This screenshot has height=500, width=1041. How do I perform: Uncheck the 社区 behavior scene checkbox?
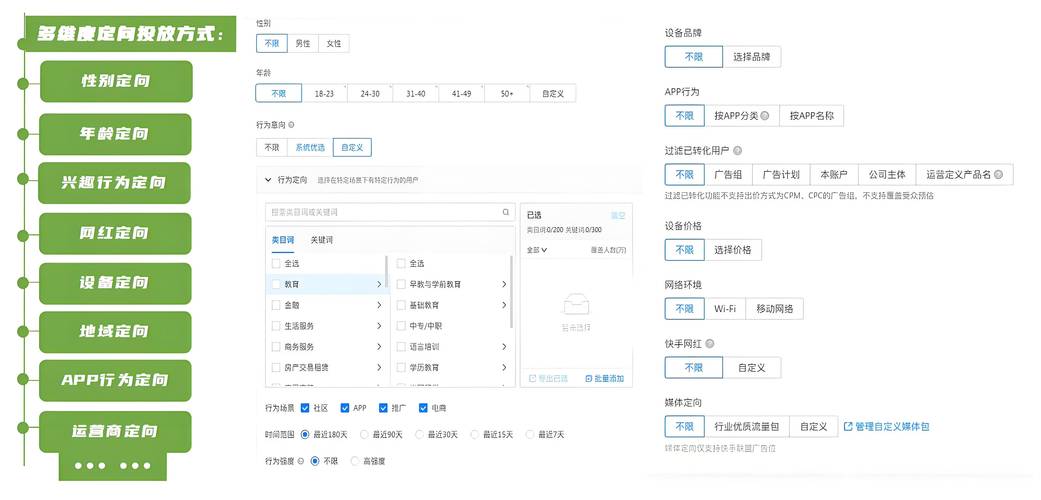[306, 408]
